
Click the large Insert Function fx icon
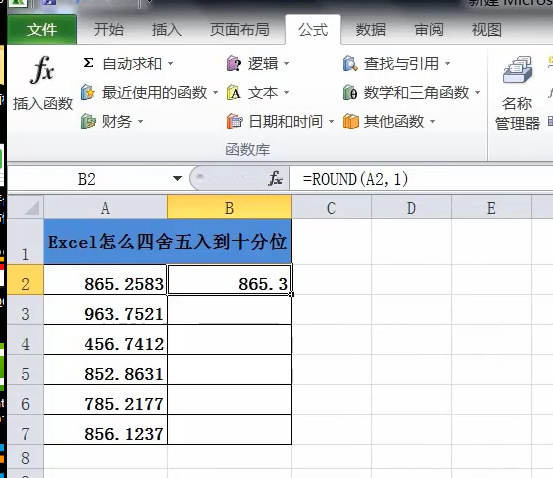tap(42, 70)
